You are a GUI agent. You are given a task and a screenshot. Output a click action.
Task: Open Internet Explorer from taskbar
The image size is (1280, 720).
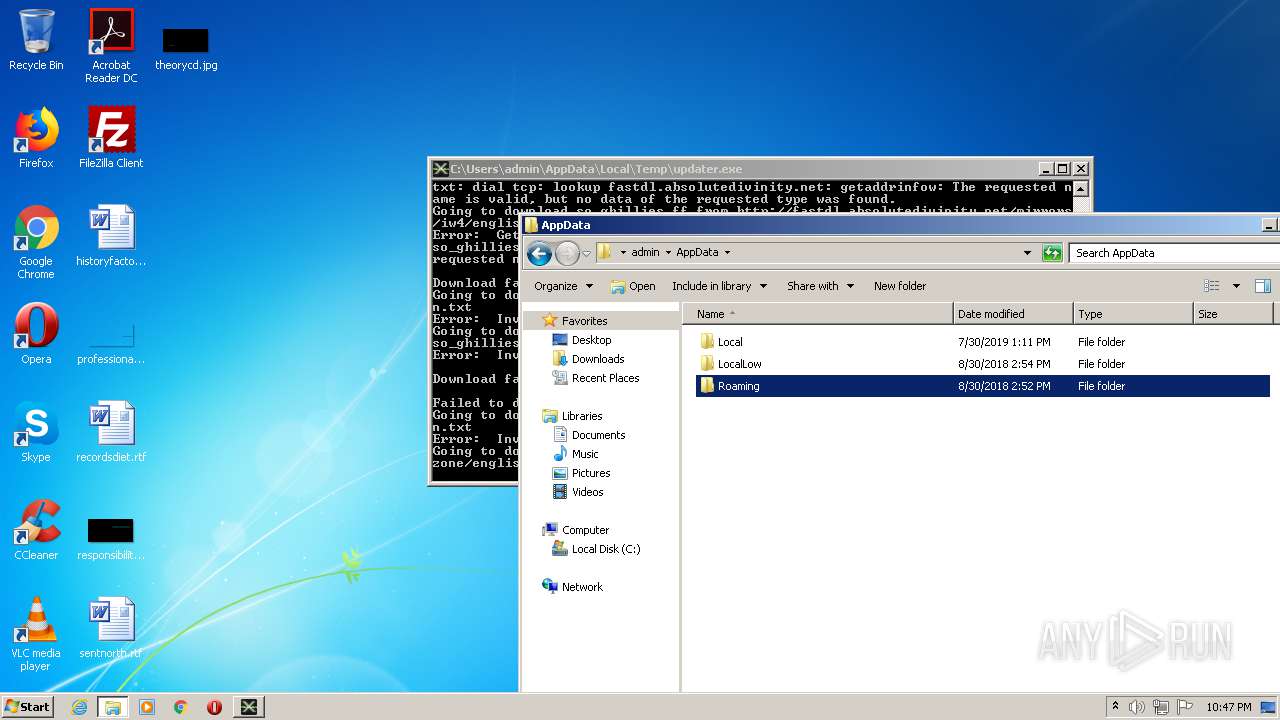click(79, 707)
